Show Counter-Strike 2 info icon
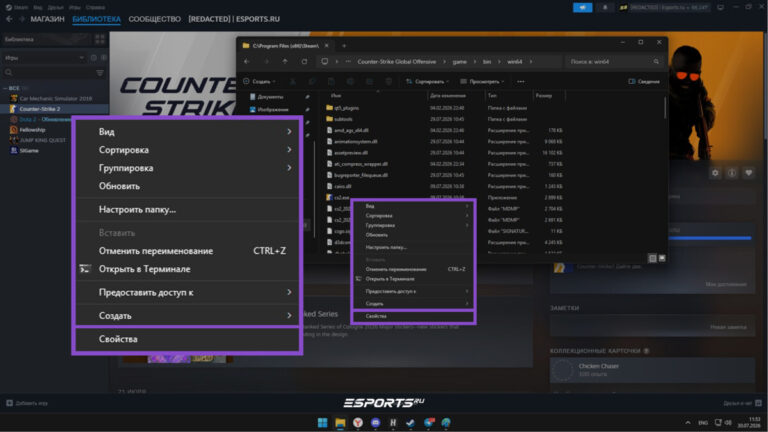Viewport: 768px width, 432px height. (732, 173)
